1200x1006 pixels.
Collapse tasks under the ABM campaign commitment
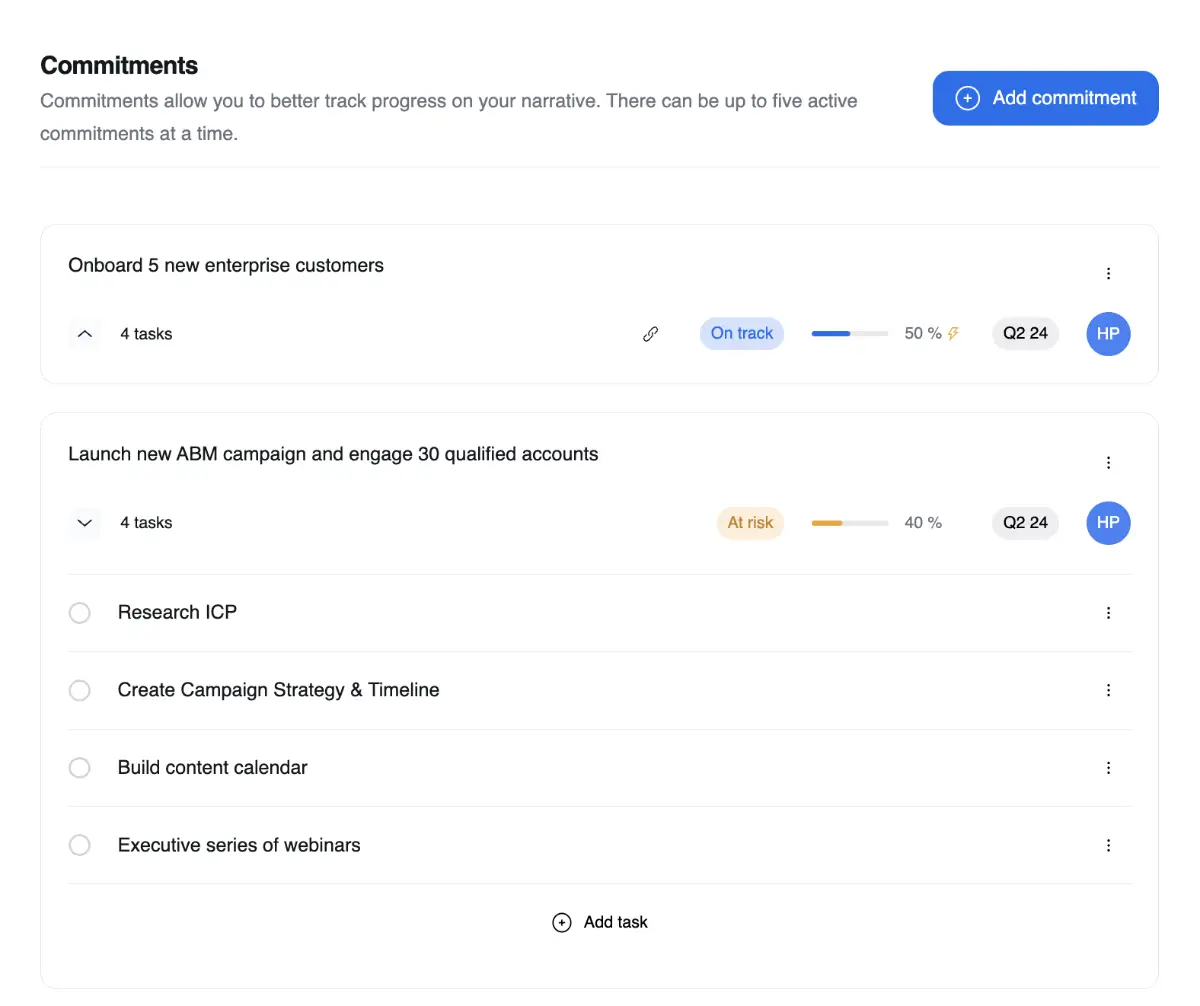(x=85, y=522)
